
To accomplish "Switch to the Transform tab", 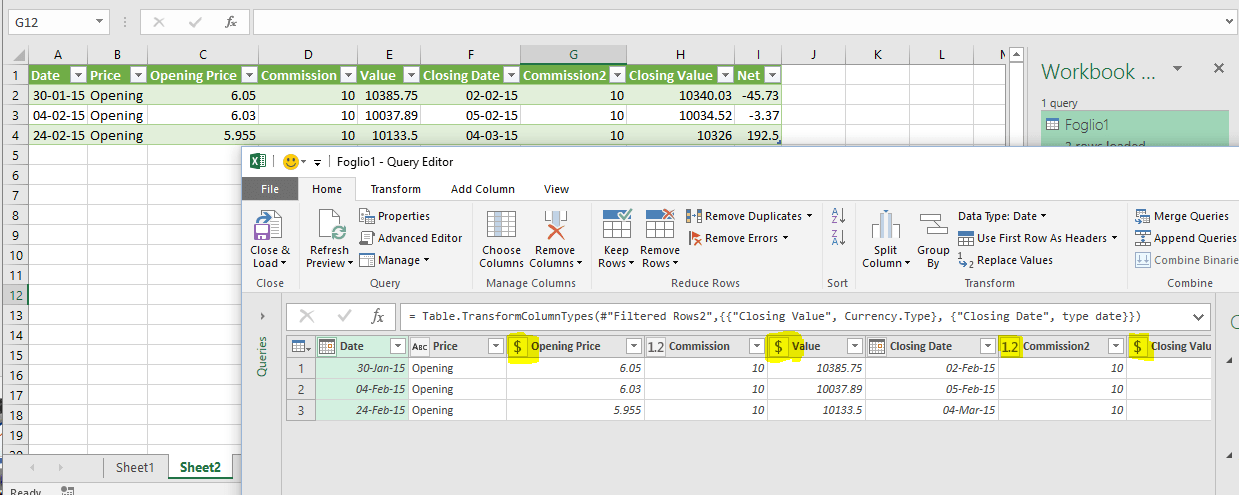I will (396, 189).
